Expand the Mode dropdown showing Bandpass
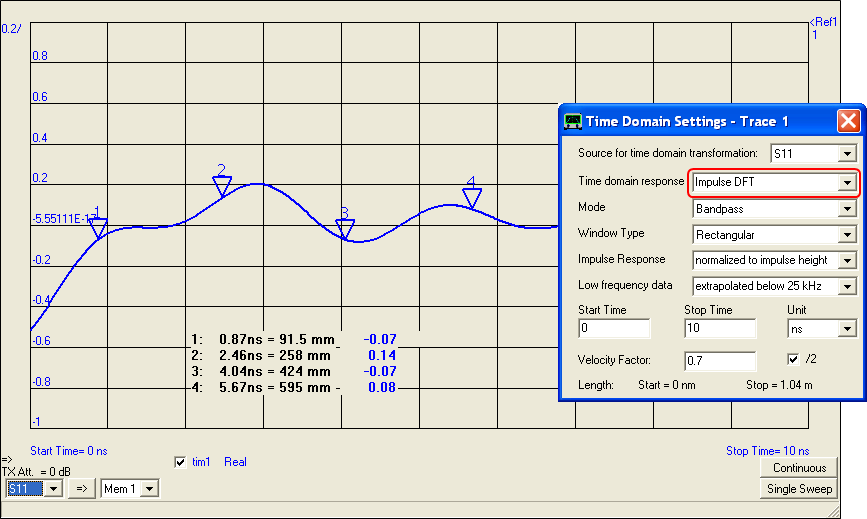 click(846, 209)
